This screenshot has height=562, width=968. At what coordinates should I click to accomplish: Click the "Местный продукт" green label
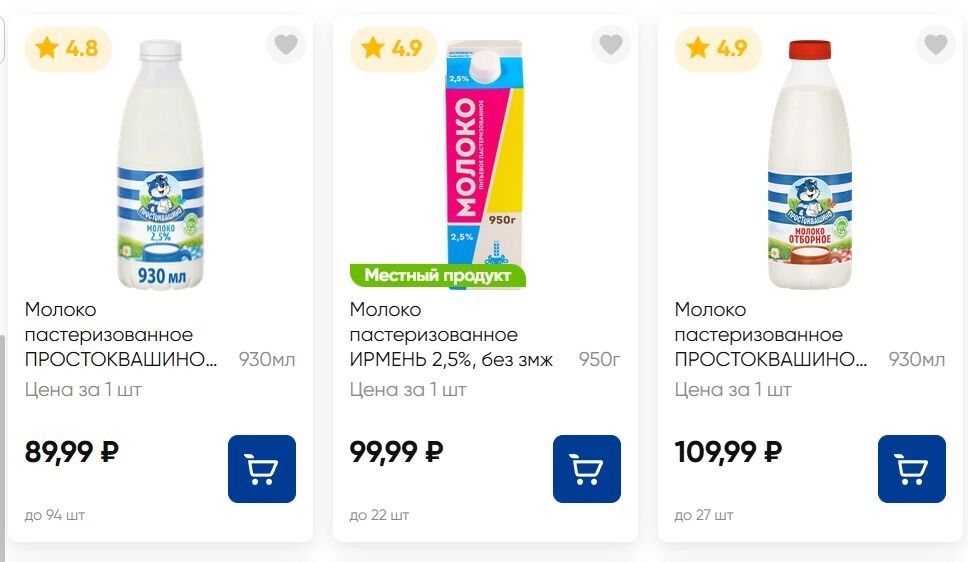tap(437, 275)
